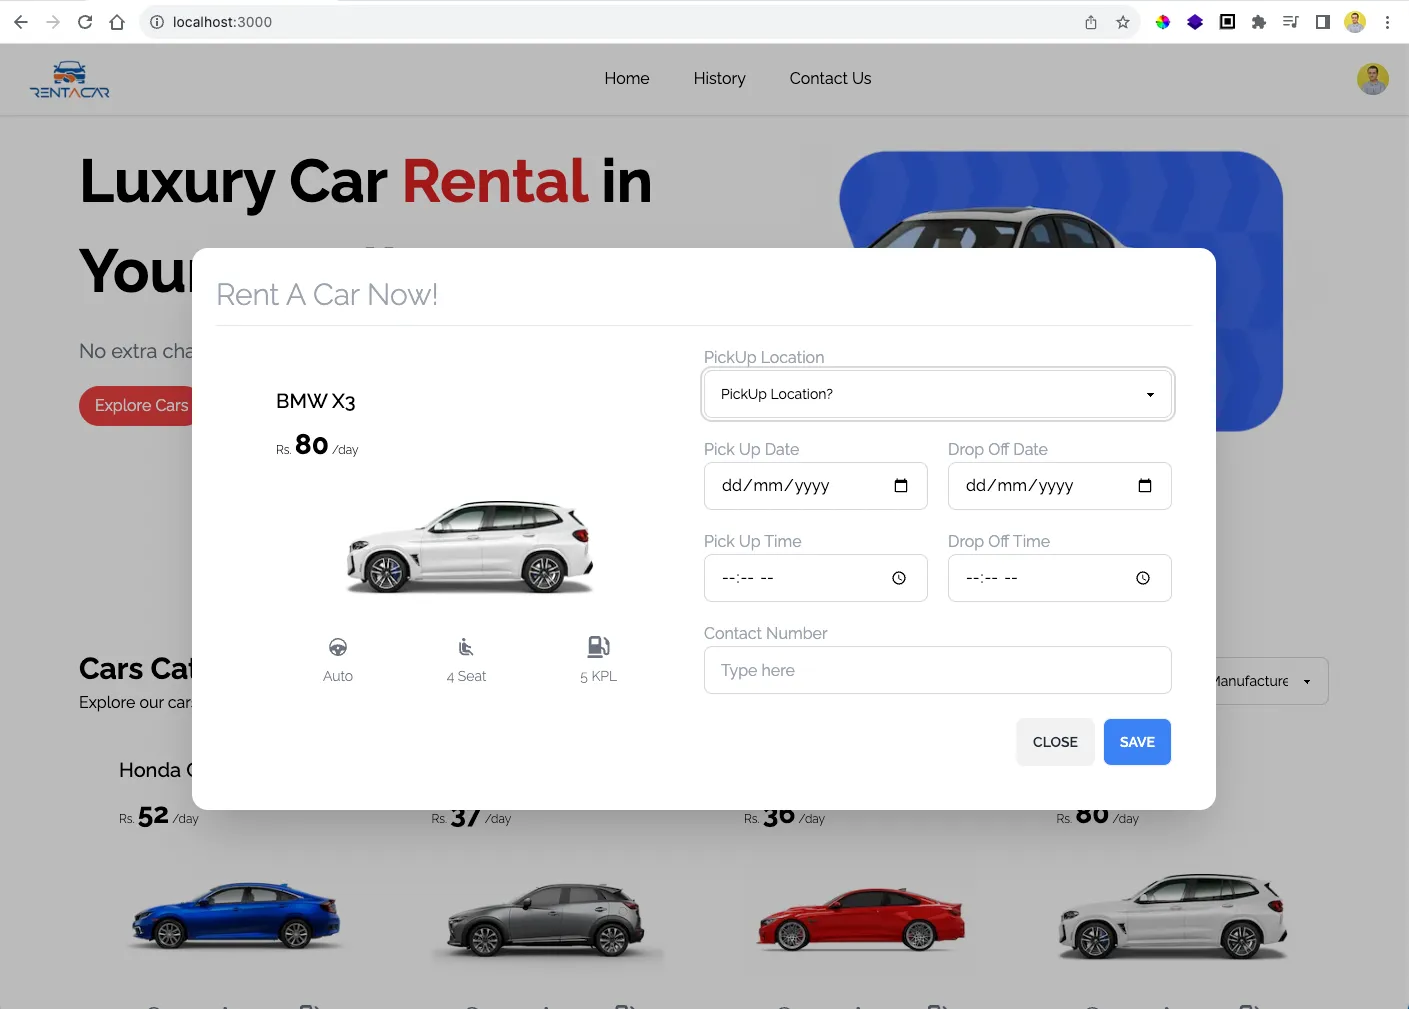Click the BMW X3 car image in dialog
Viewport: 1409px width, 1009px height.
[x=469, y=546]
